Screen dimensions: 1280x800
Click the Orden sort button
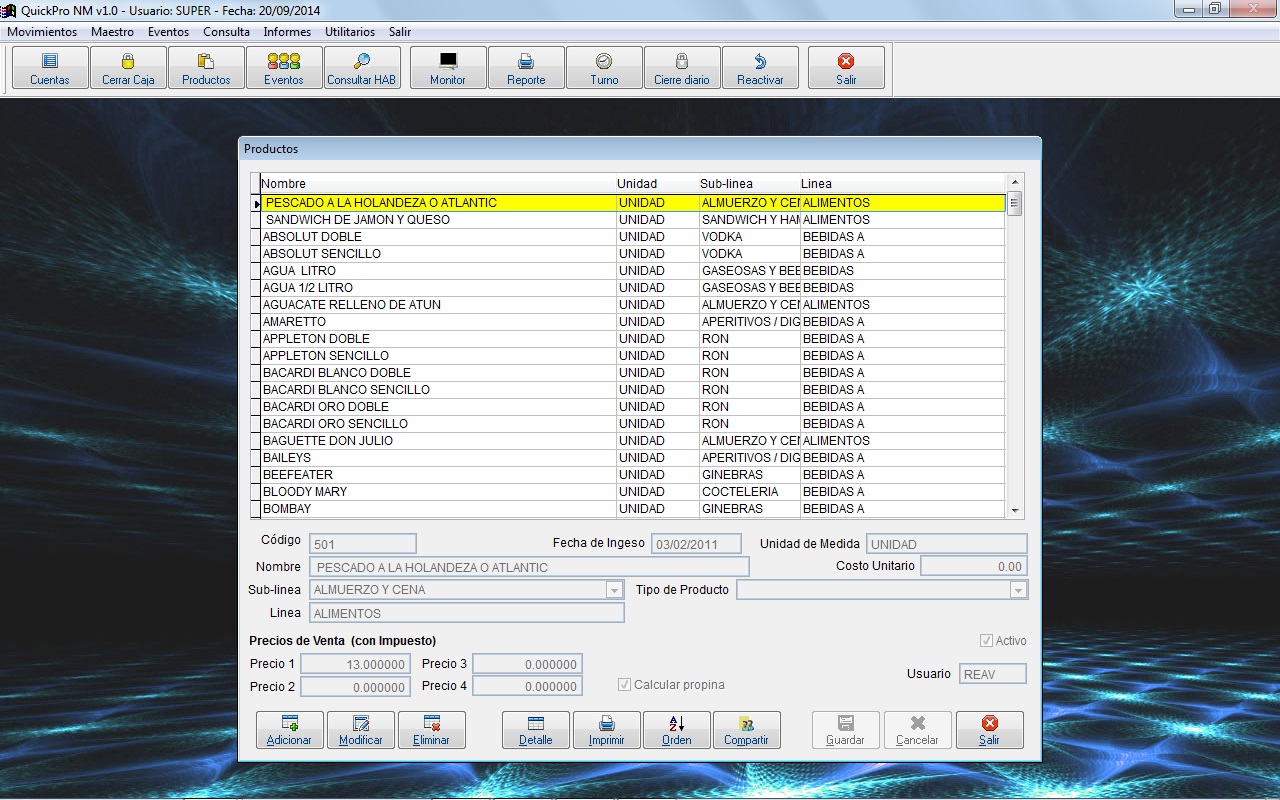pos(676,730)
